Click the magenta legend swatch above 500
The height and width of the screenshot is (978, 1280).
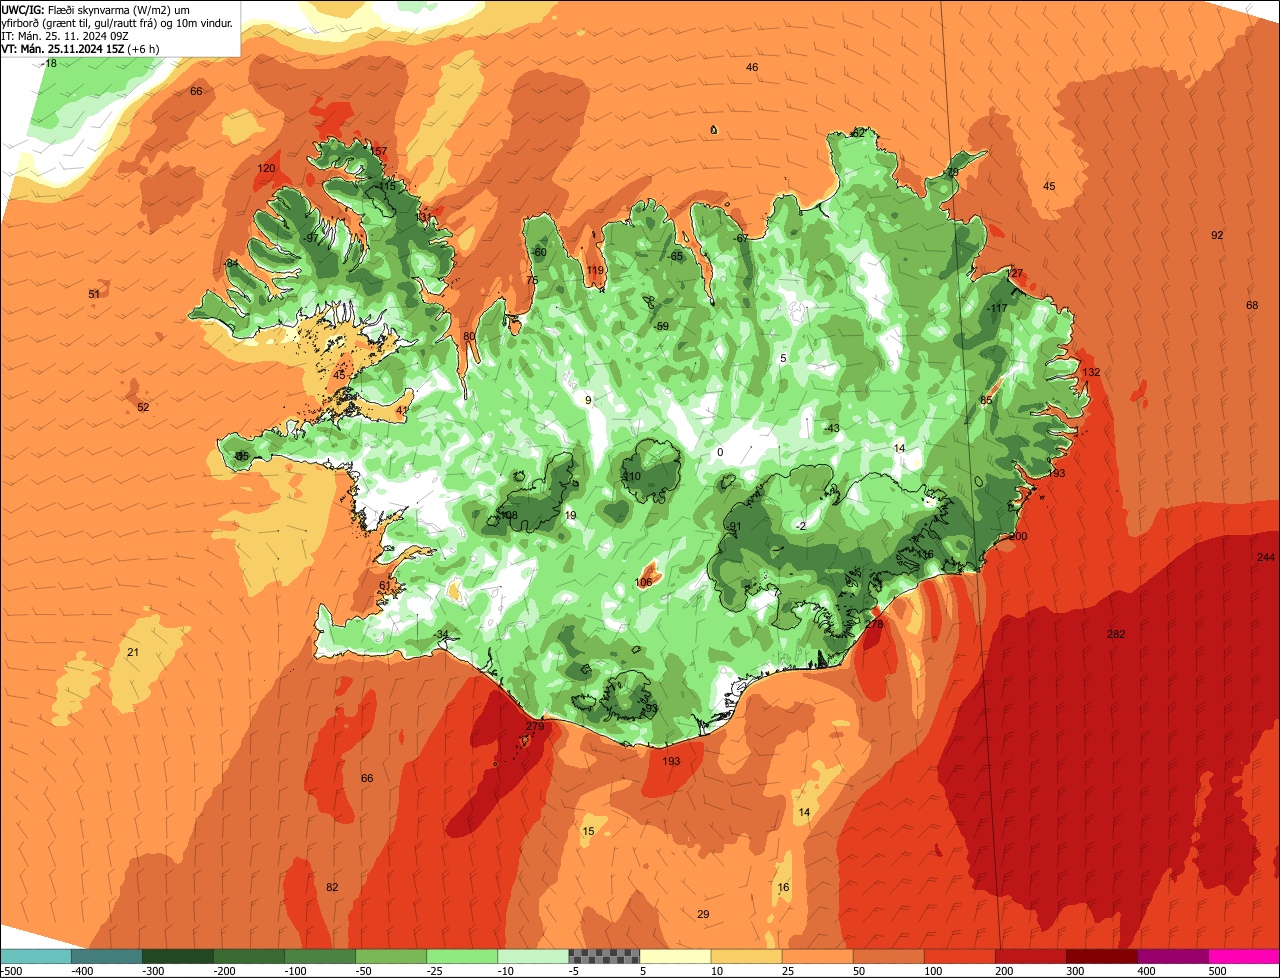click(x=1244, y=956)
